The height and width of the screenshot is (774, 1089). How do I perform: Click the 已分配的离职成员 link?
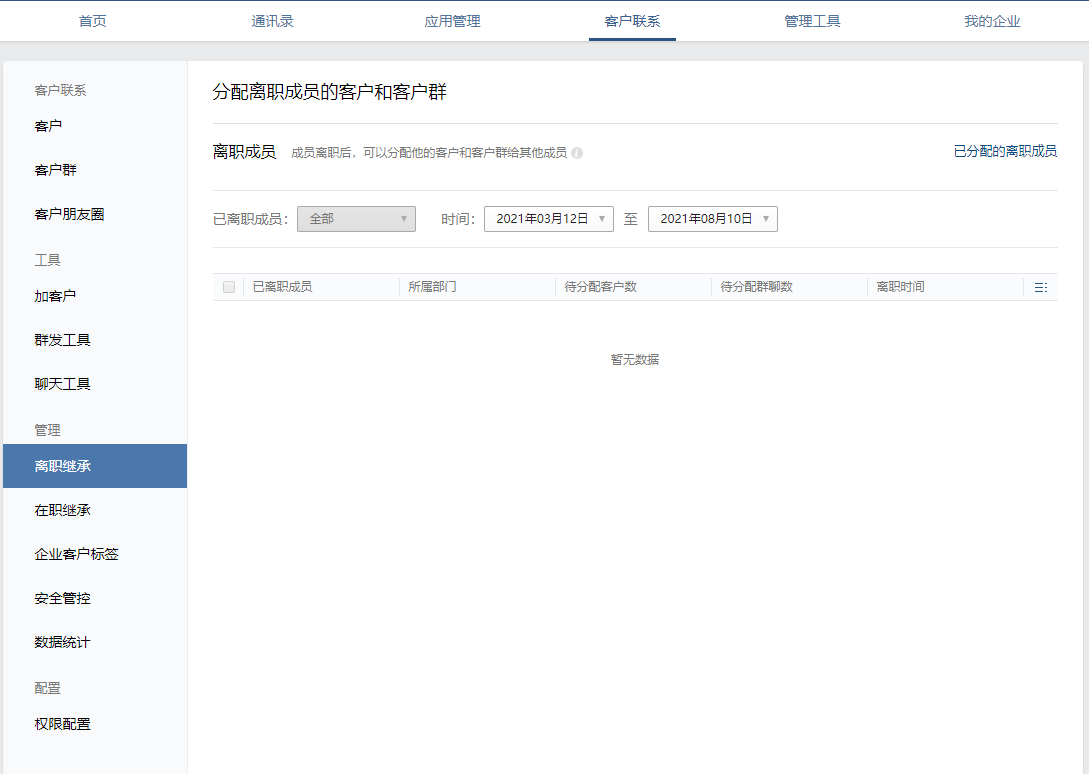[x=1004, y=152]
